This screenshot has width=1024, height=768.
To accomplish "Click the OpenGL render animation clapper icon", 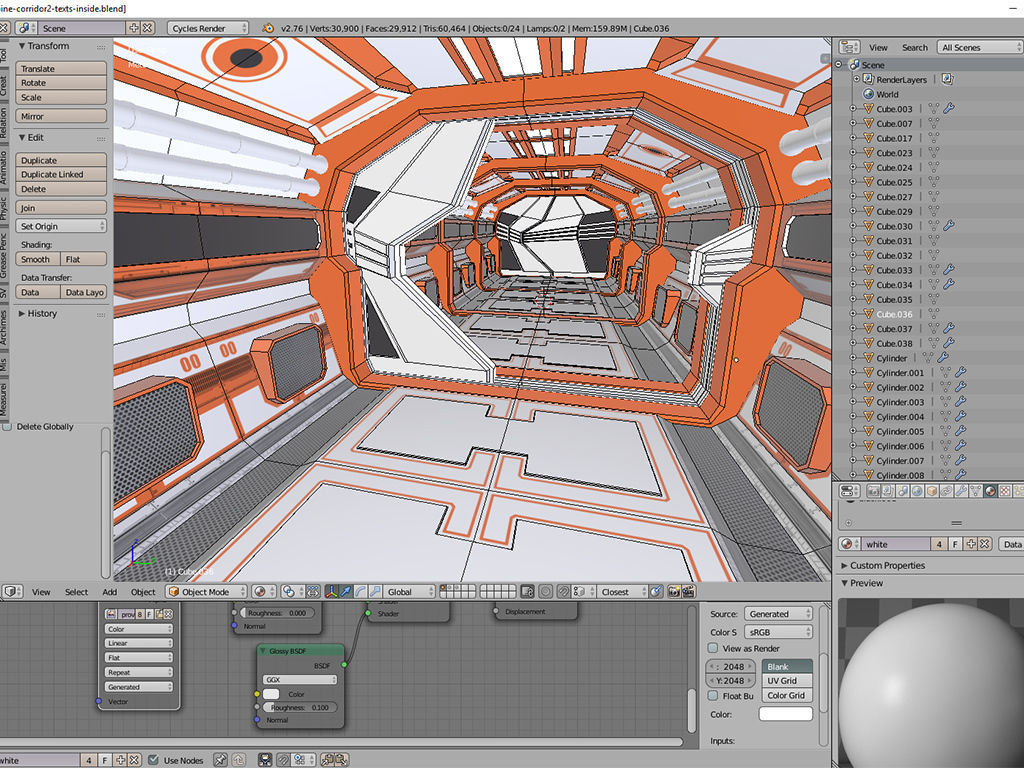I will [688, 592].
